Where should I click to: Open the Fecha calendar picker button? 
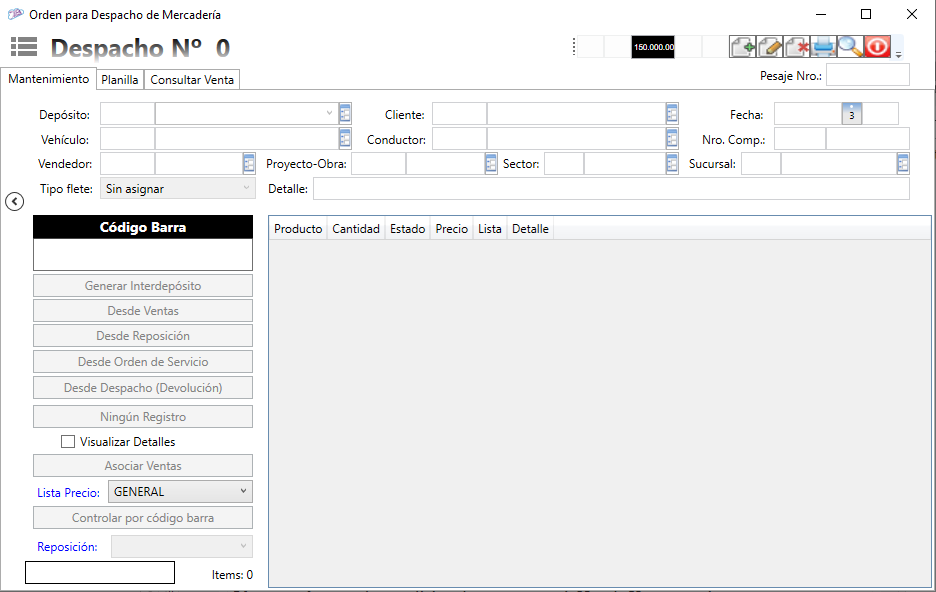click(x=852, y=113)
